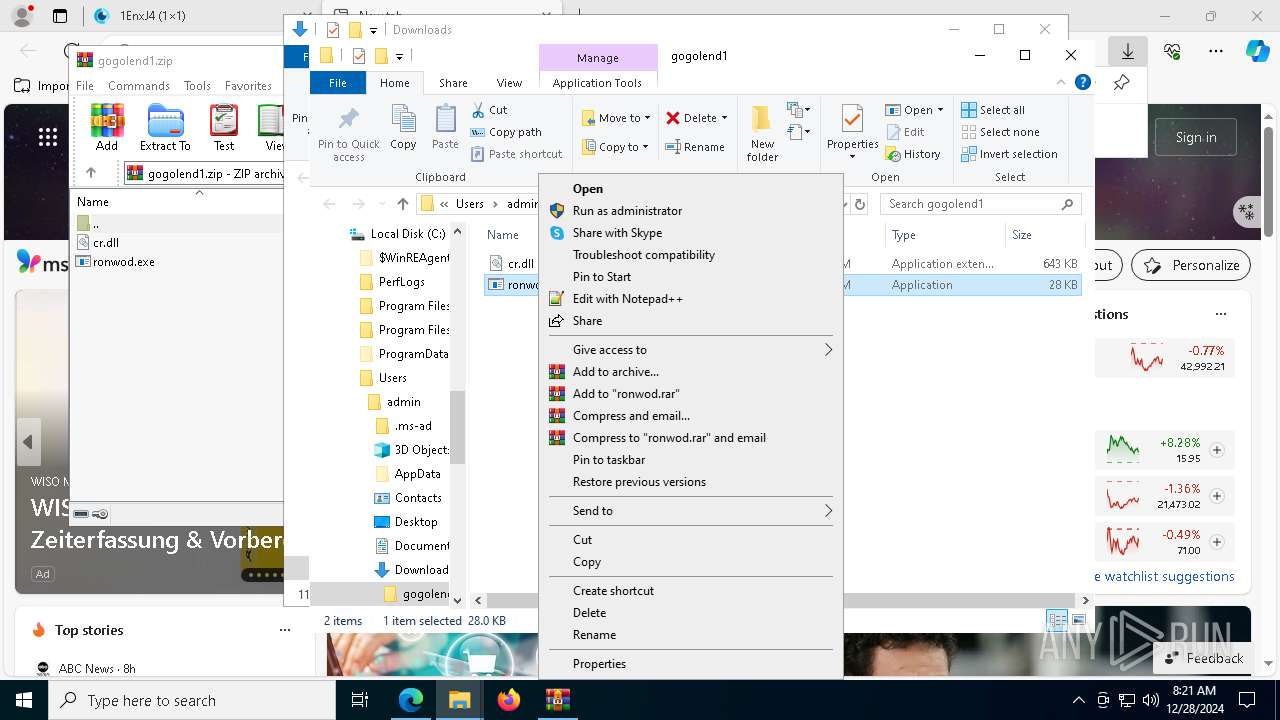Open the WinRAR Commands menu

(139, 86)
